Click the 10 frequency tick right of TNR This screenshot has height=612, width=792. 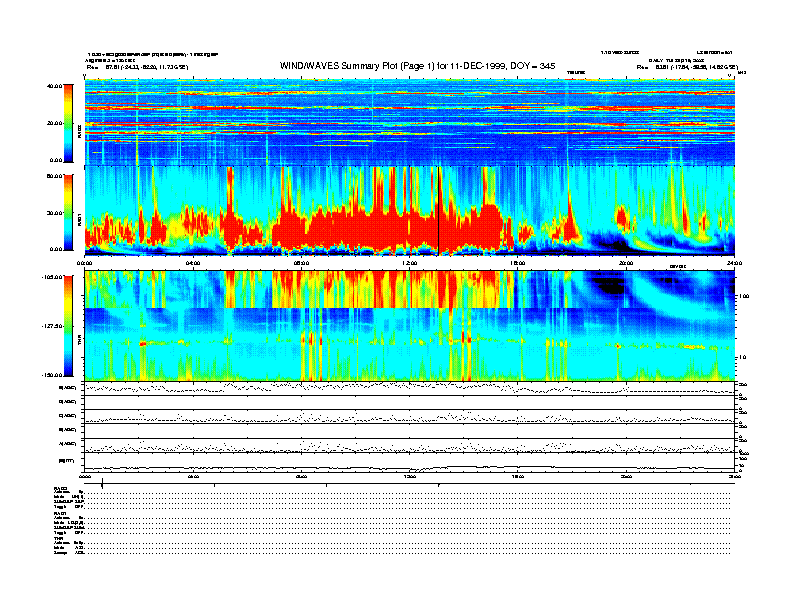742,357
